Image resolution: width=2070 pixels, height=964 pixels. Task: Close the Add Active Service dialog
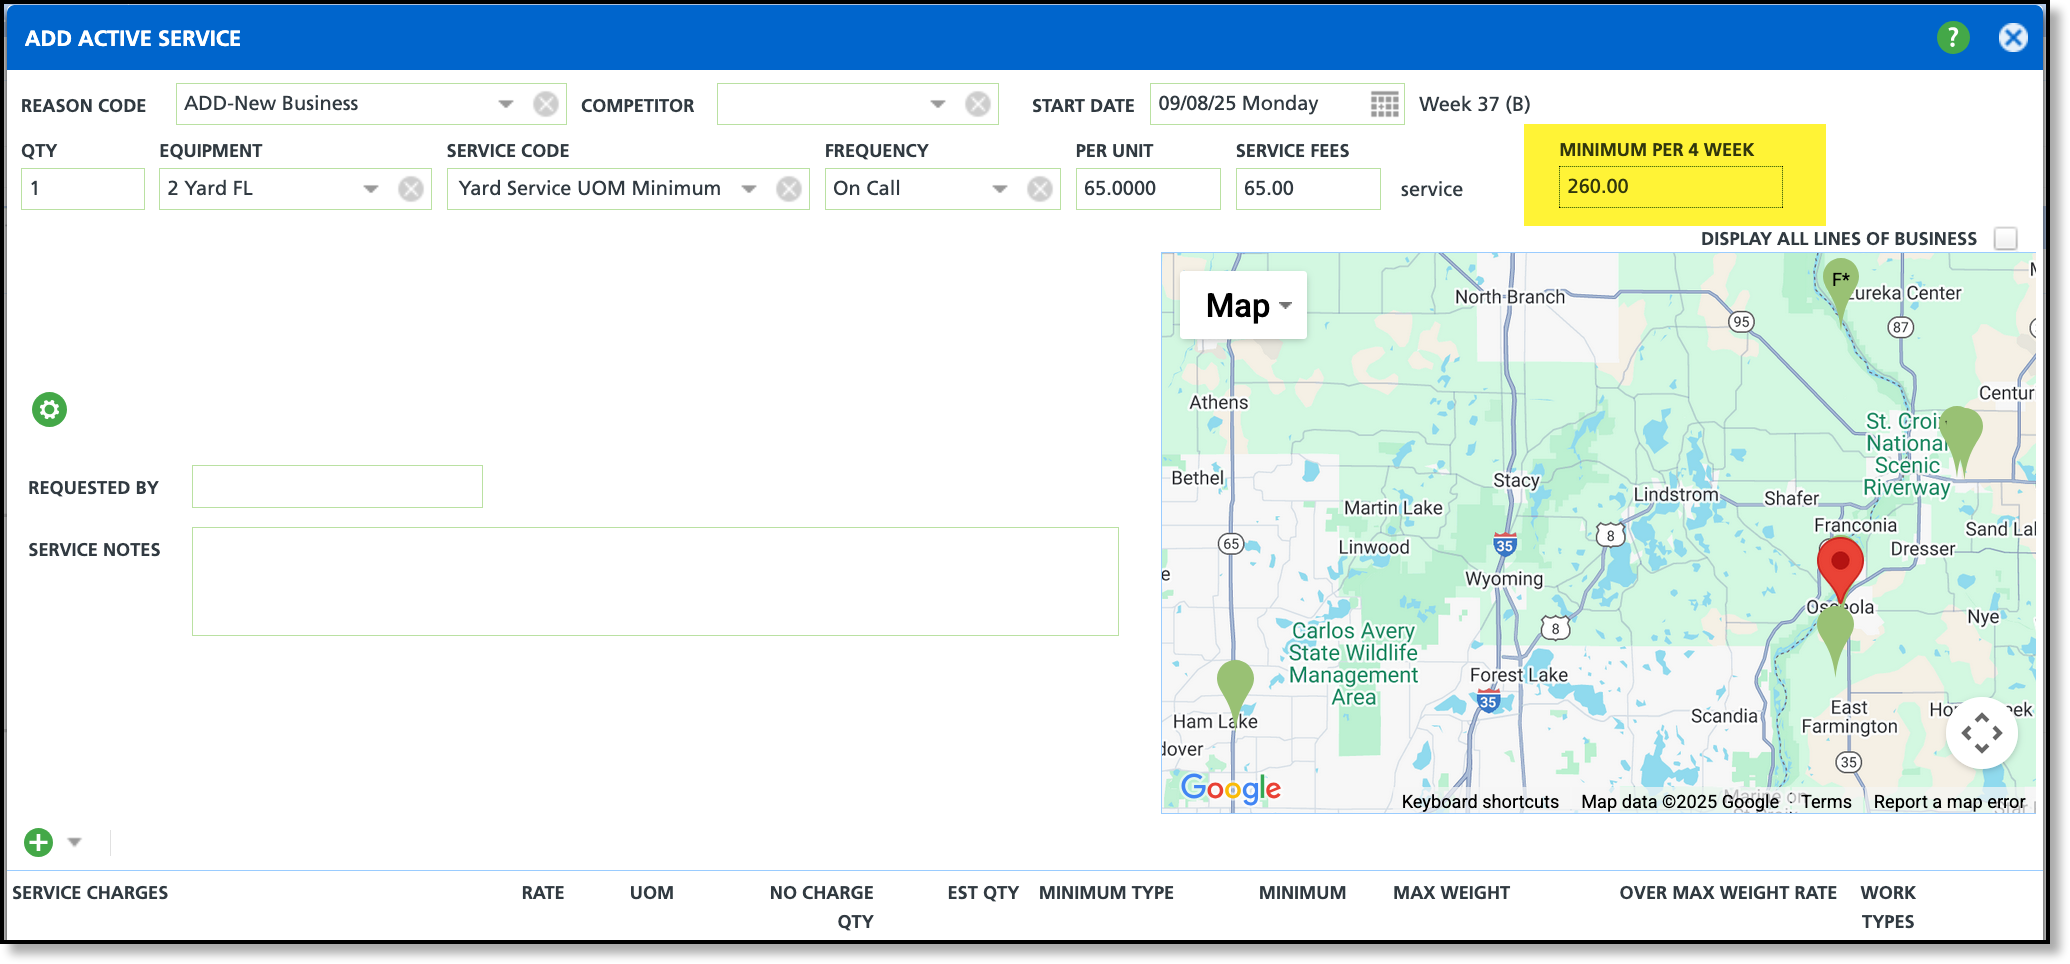coord(2013,38)
